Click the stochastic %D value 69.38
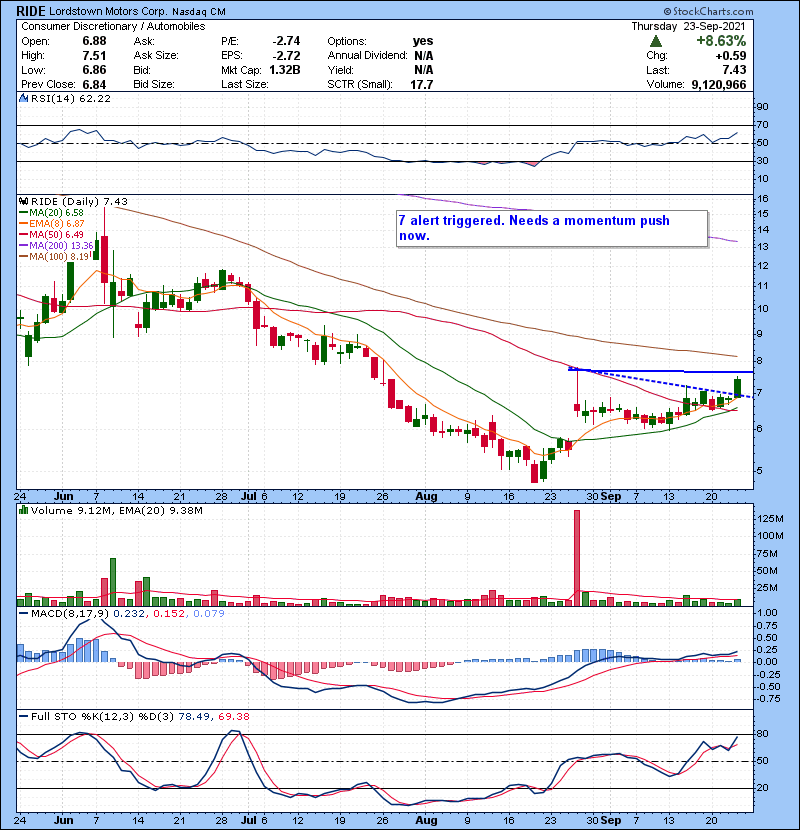Screen dimensions: 800x830 click(233, 717)
